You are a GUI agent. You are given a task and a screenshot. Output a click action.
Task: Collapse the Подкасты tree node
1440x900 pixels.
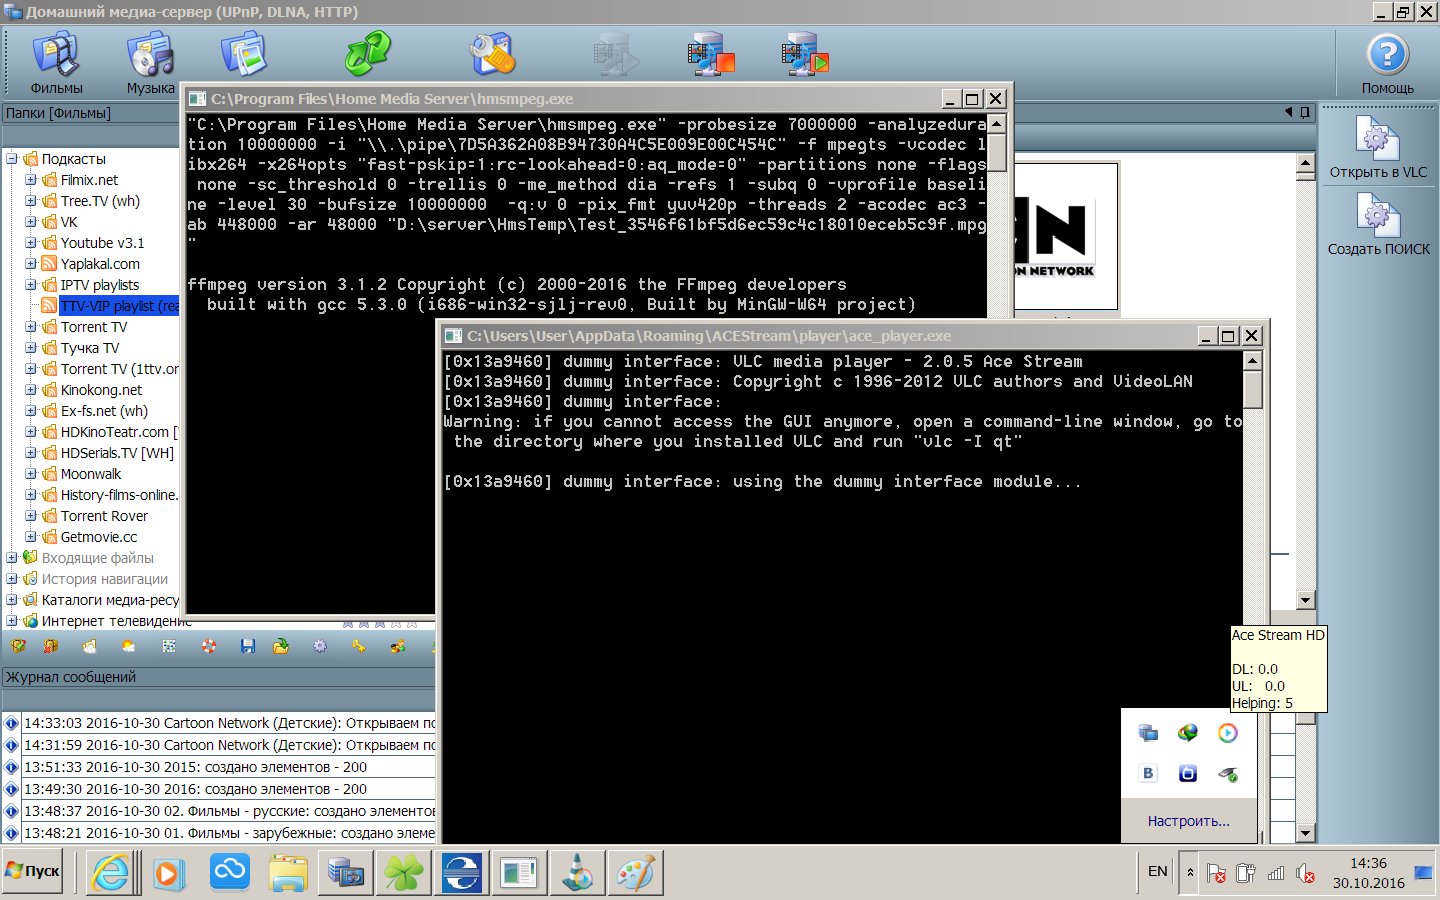click(x=12, y=159)
